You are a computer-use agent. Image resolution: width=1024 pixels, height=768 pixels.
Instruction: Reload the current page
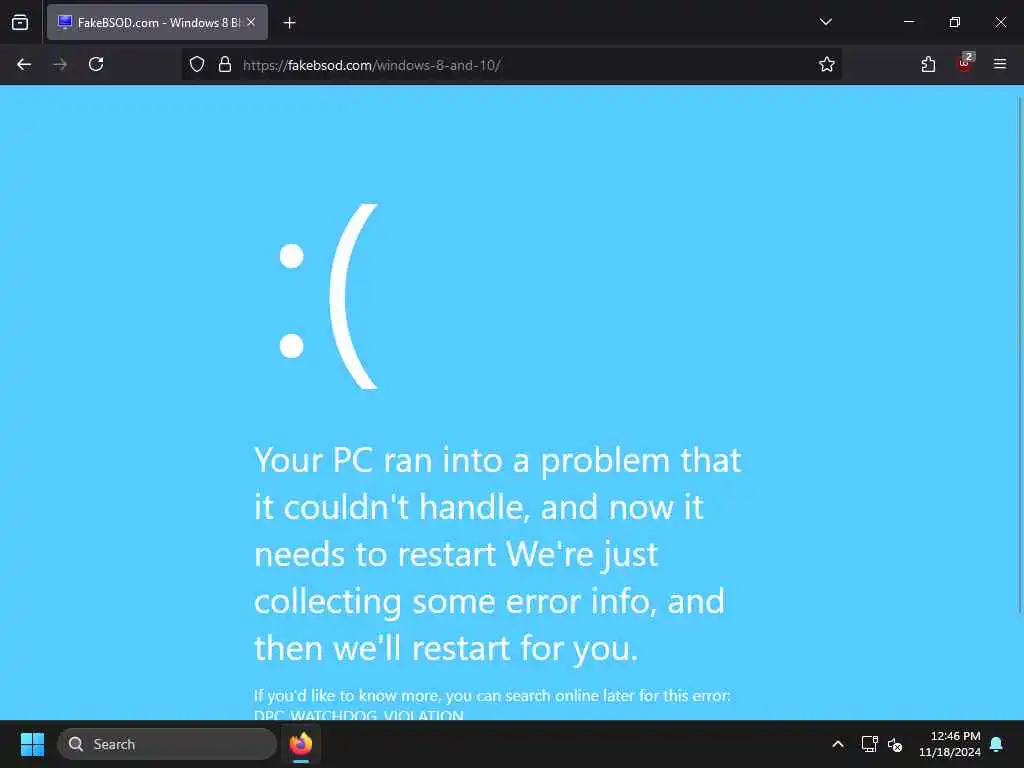(96, 64)
